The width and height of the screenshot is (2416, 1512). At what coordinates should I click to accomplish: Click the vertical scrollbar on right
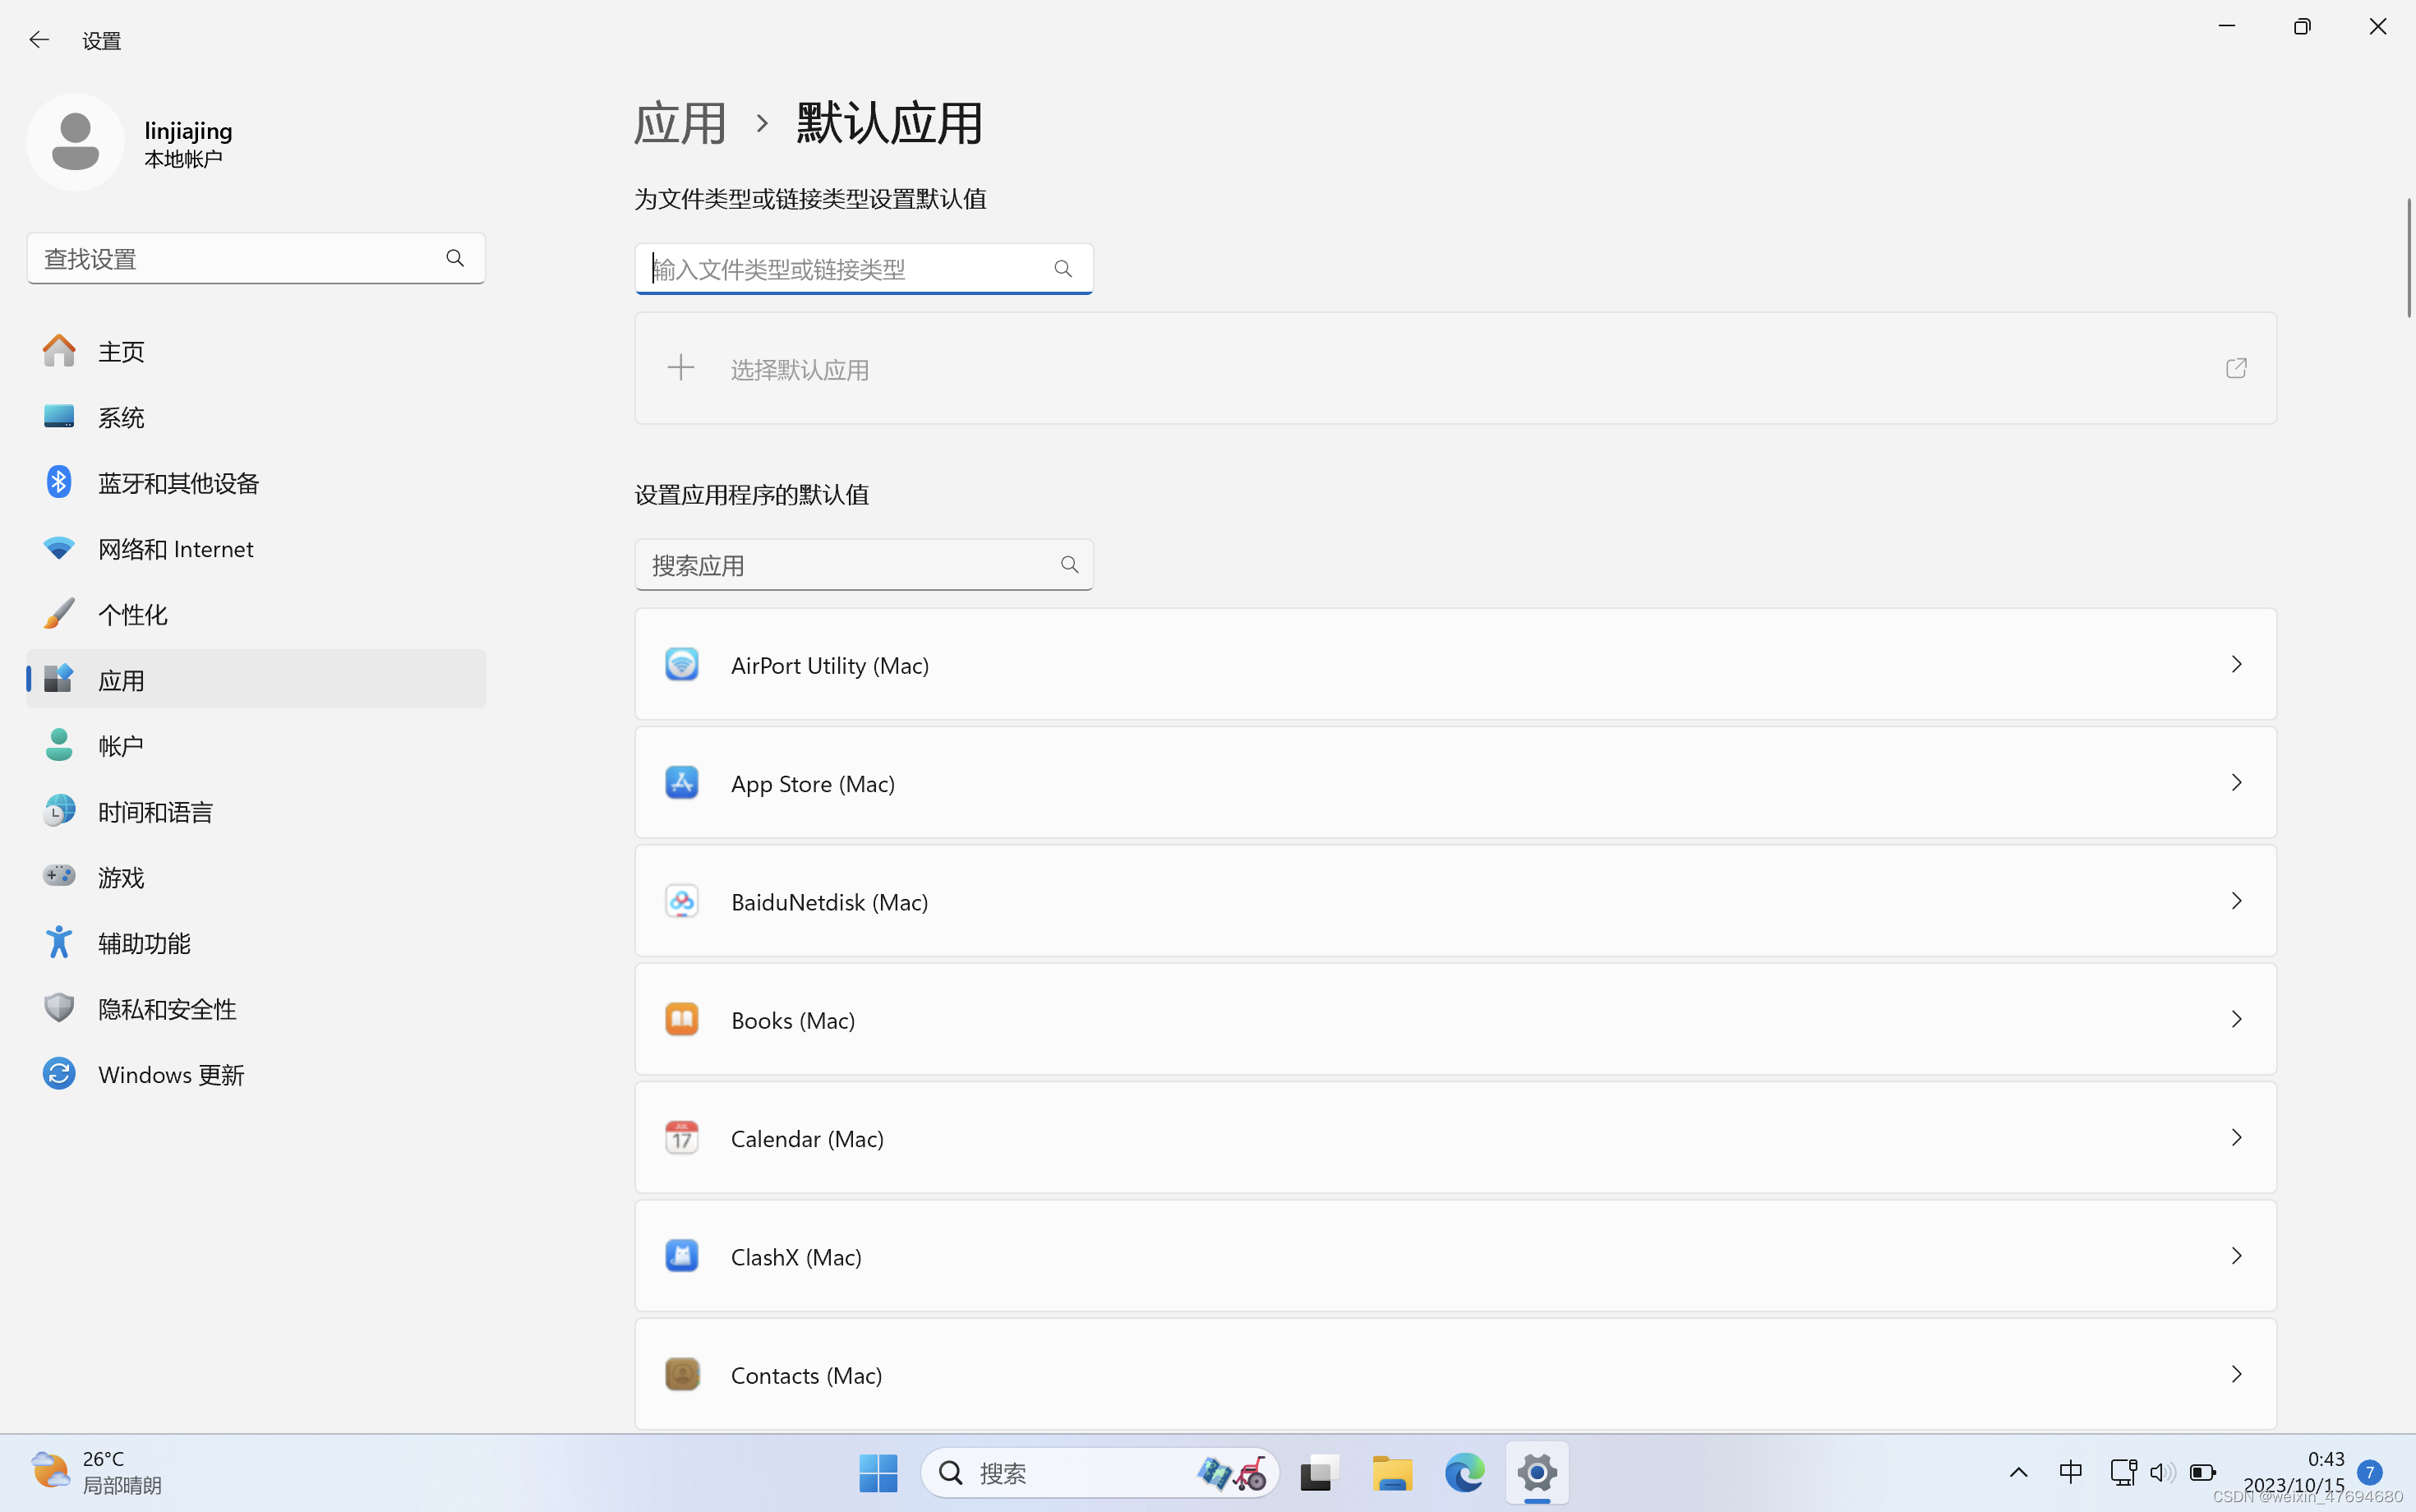pos(2408,258)
